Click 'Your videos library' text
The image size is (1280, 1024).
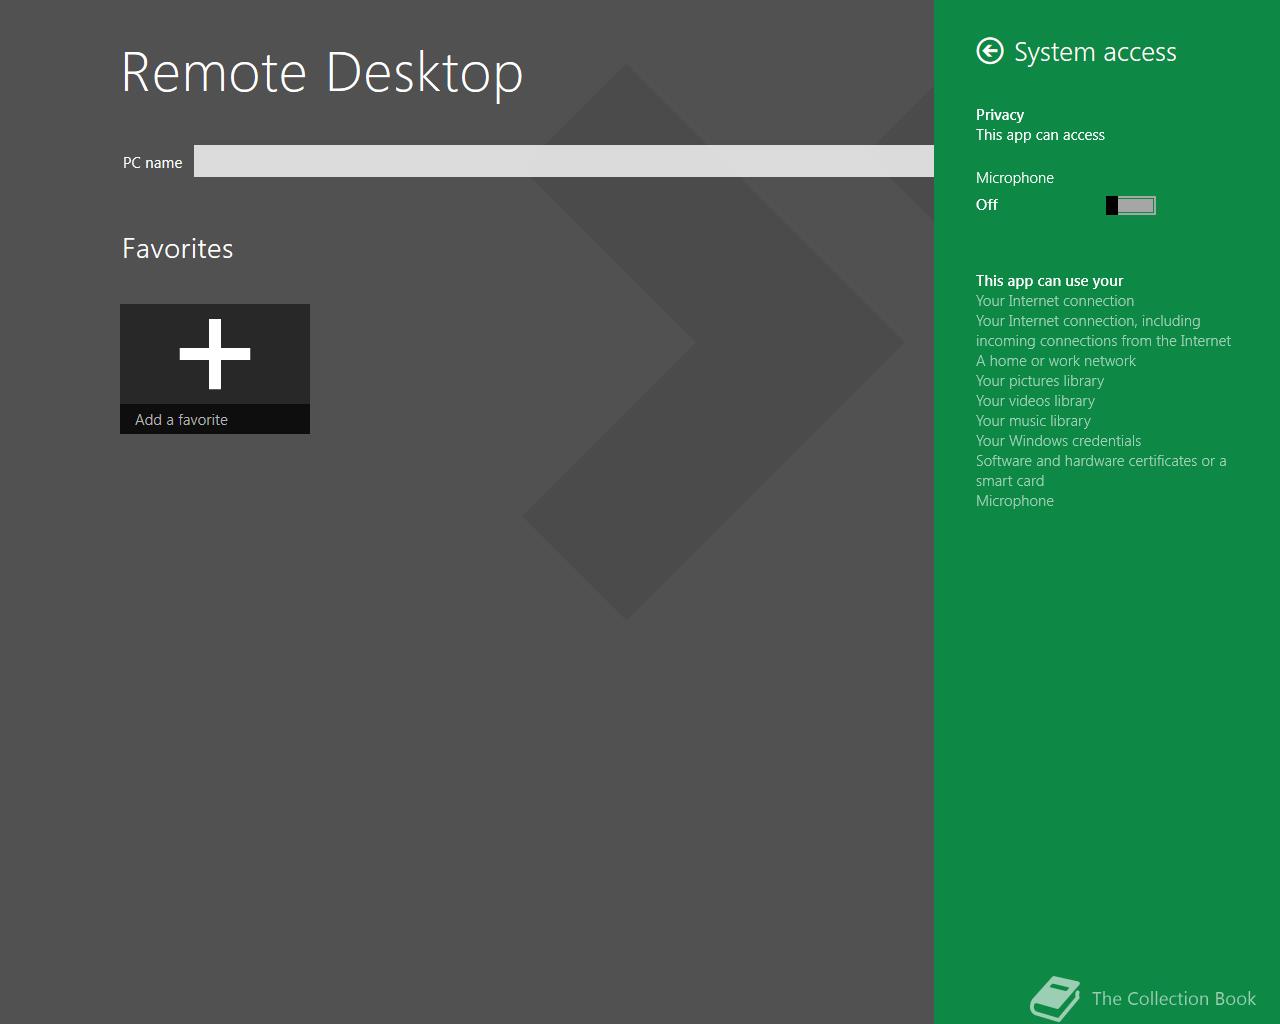click(1035, 401)
